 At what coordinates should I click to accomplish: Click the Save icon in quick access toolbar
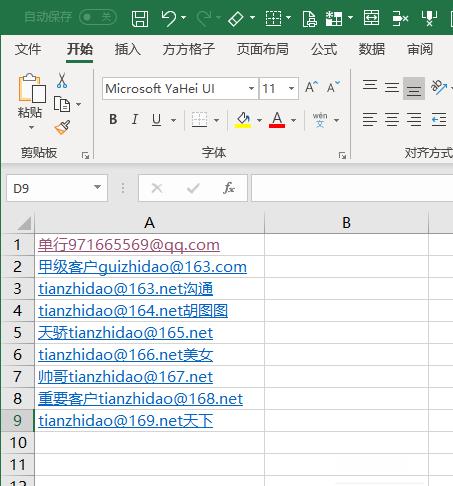140,19
